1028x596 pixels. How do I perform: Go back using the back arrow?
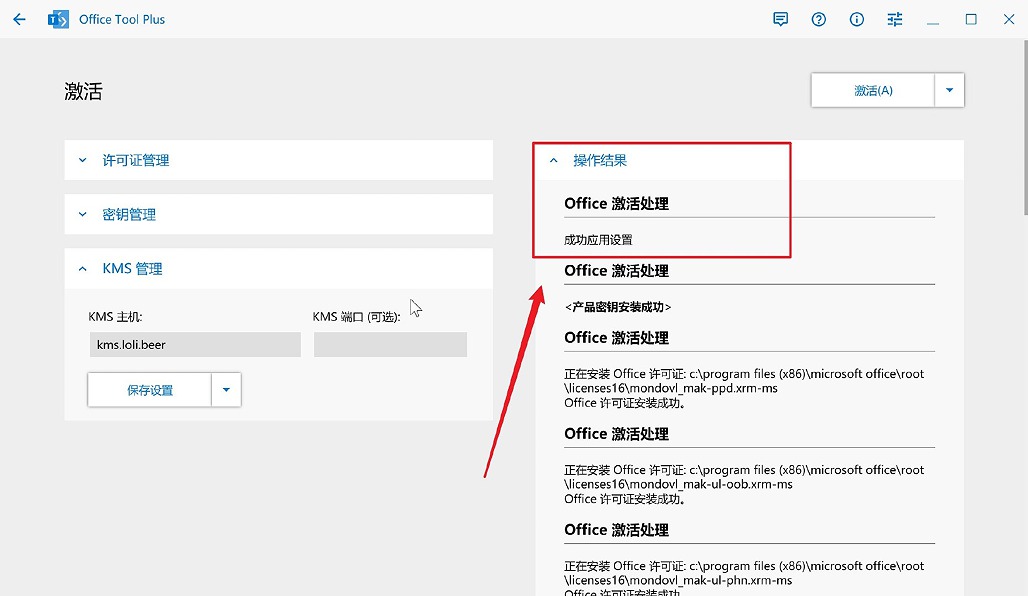click(20, 20)
